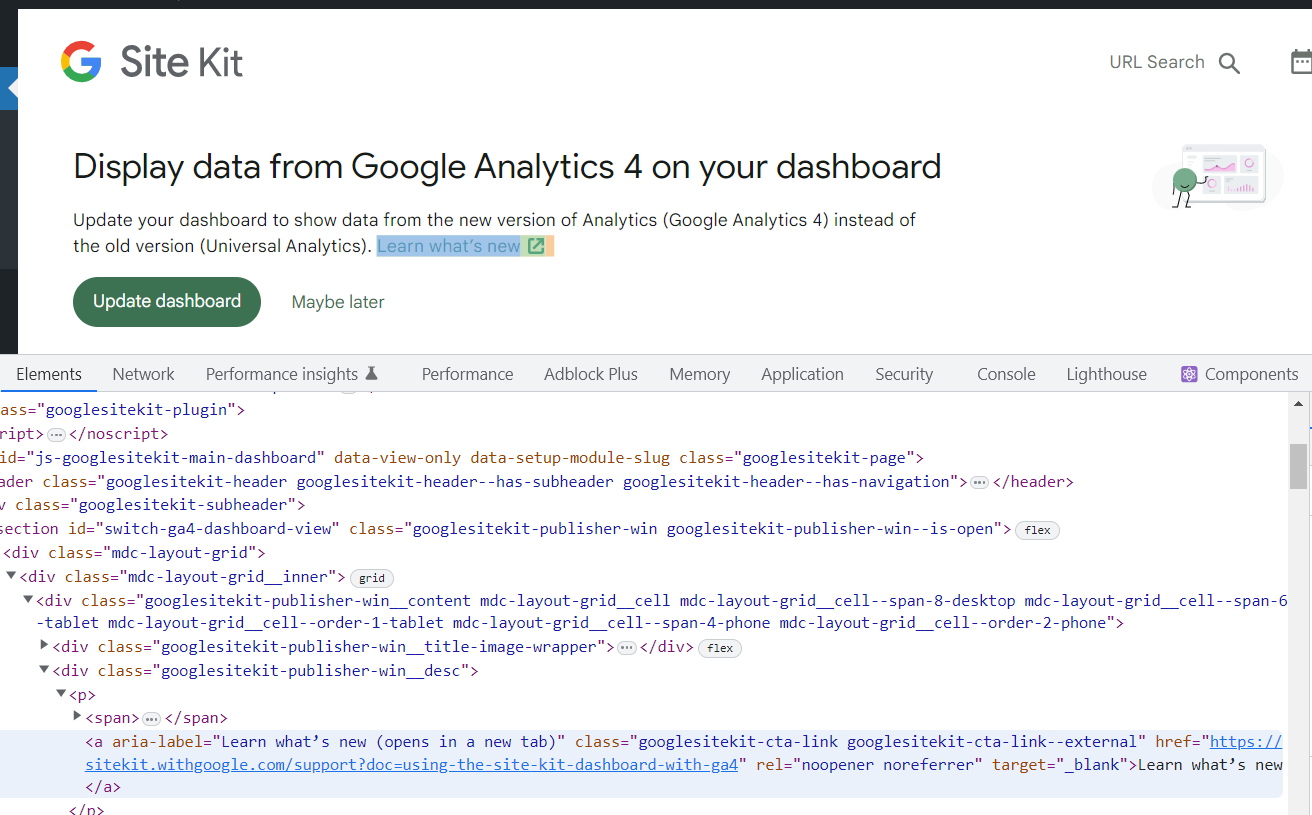Click the Elements panel scrollbar thumb
The height and width of the screenshot is (815, 1312).
1298,465
